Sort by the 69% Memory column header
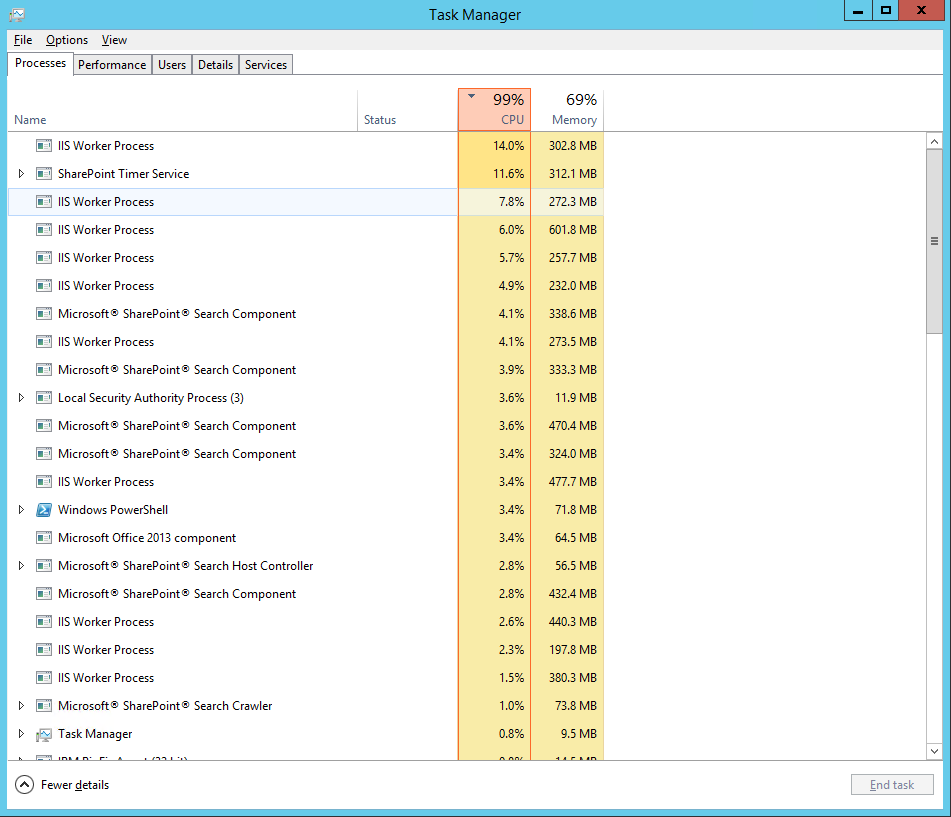The image size is (951, 817). pyautogui.click(x=567, y=110)
